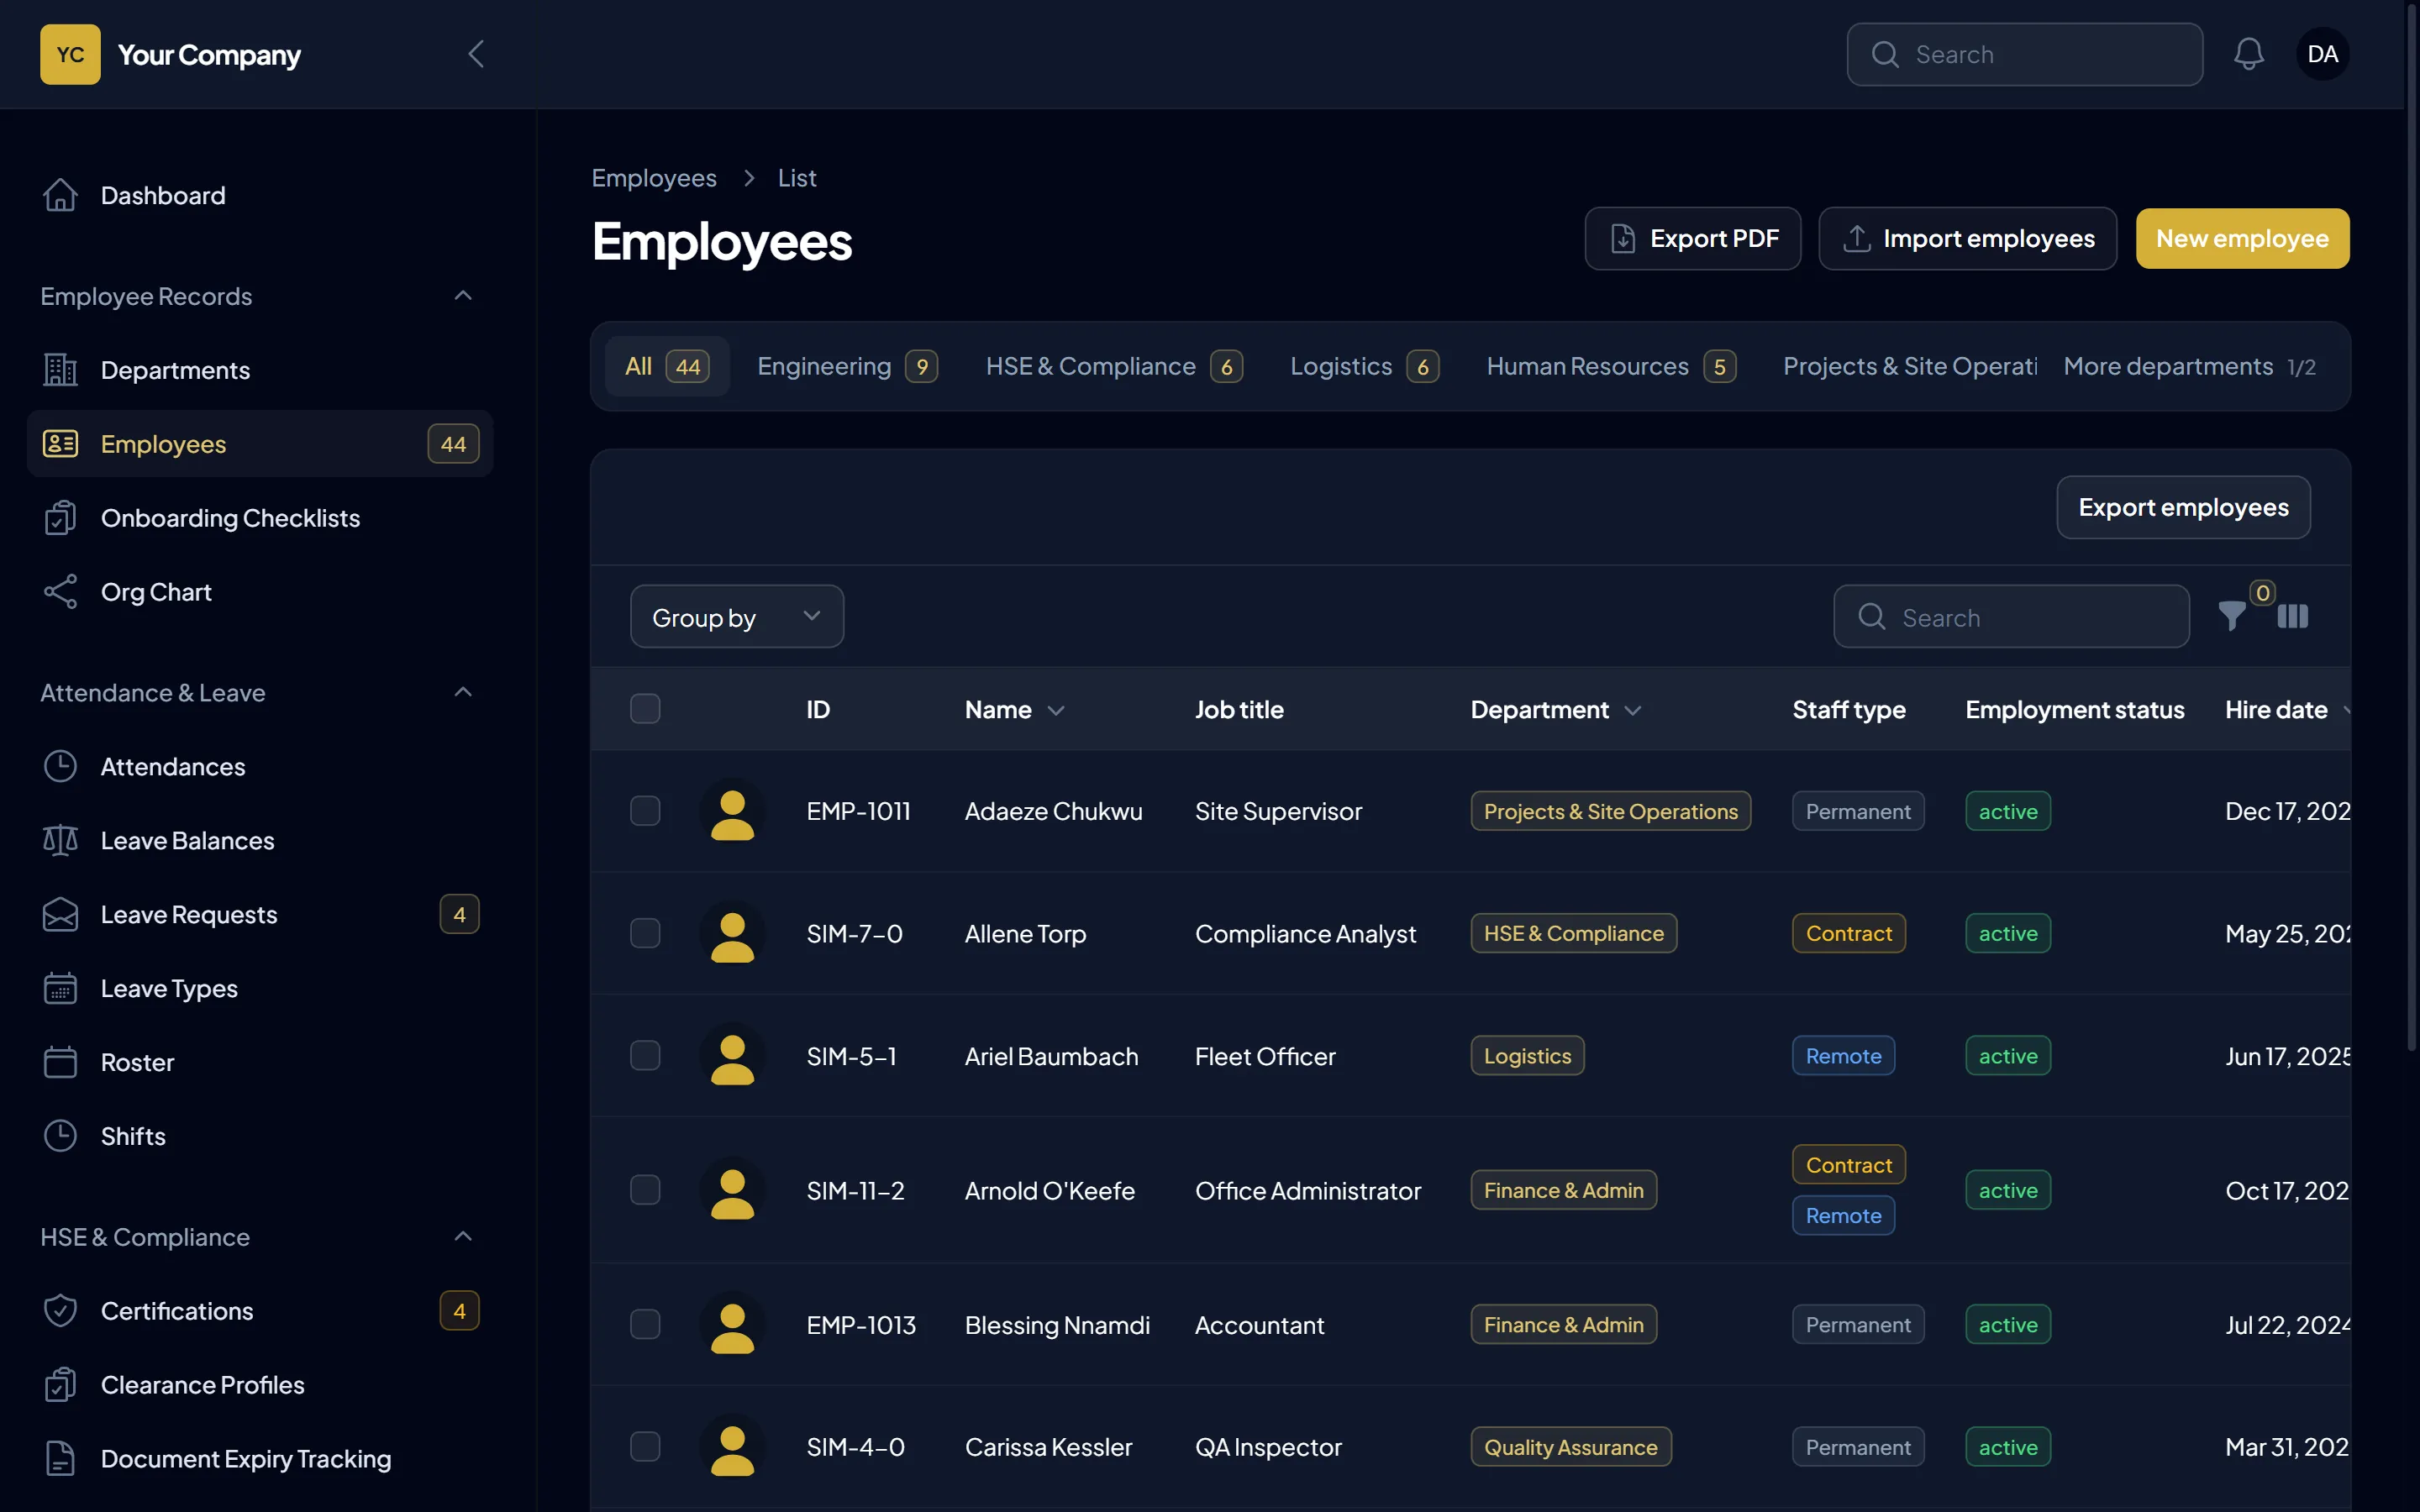The height and width of the screenshot is (1512, 2420).
Task: Check the SIM-5-1 row checkbox
Action: [645, 1056]
